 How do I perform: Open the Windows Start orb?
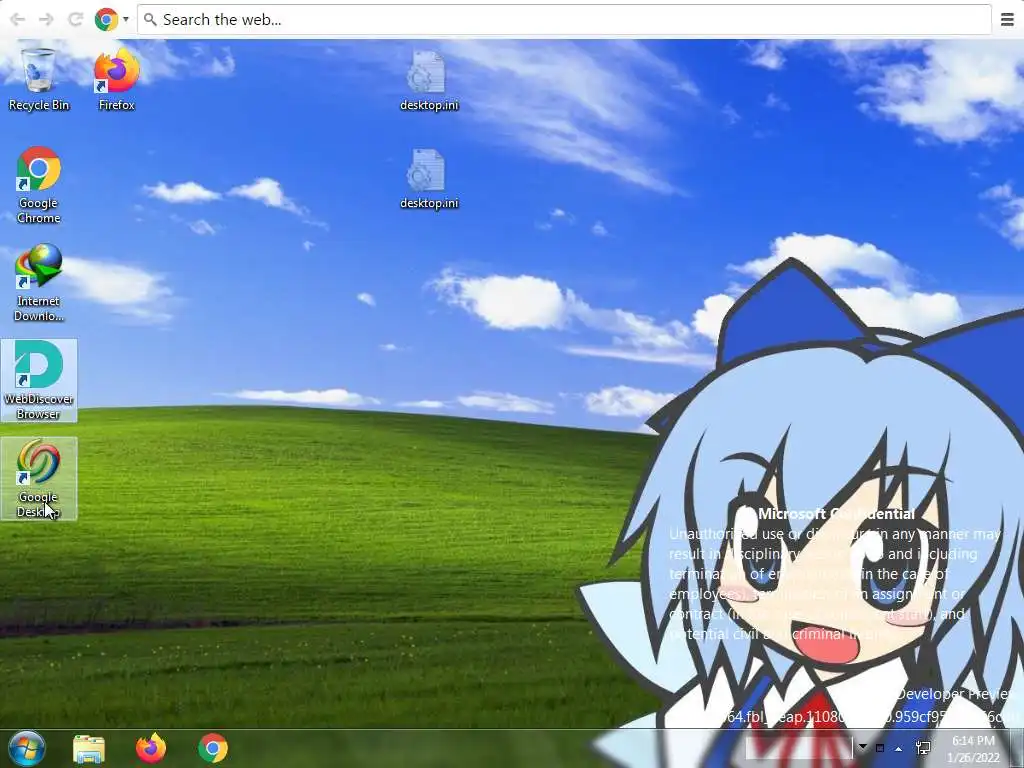pos(27,748)
